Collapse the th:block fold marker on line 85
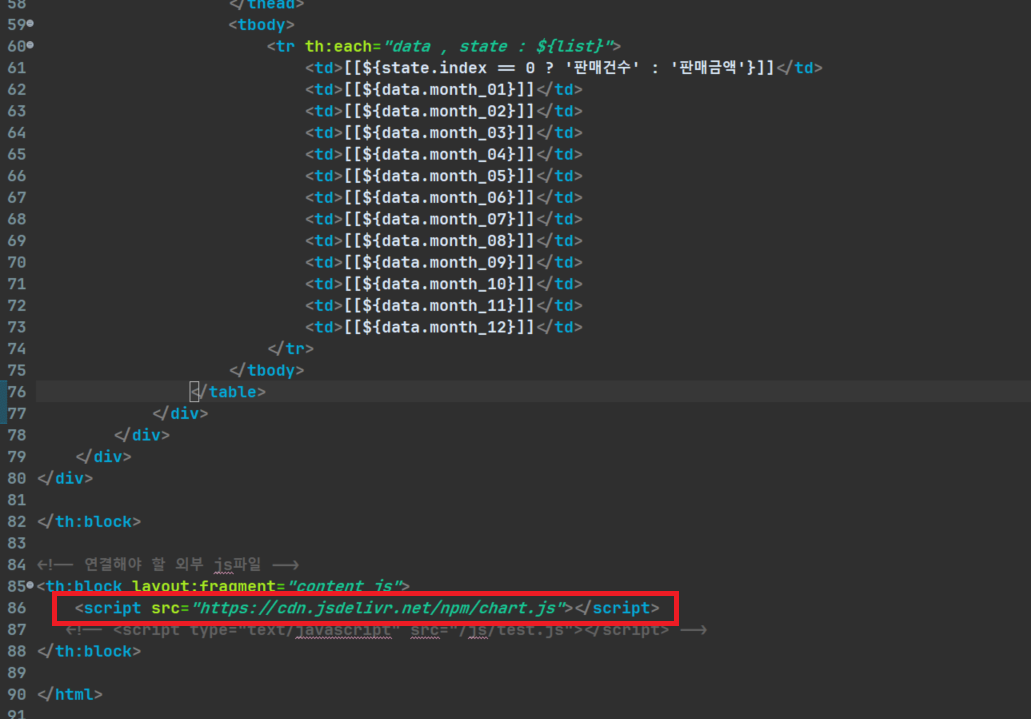The image size is (1031, 719). (x=30, y=585)
